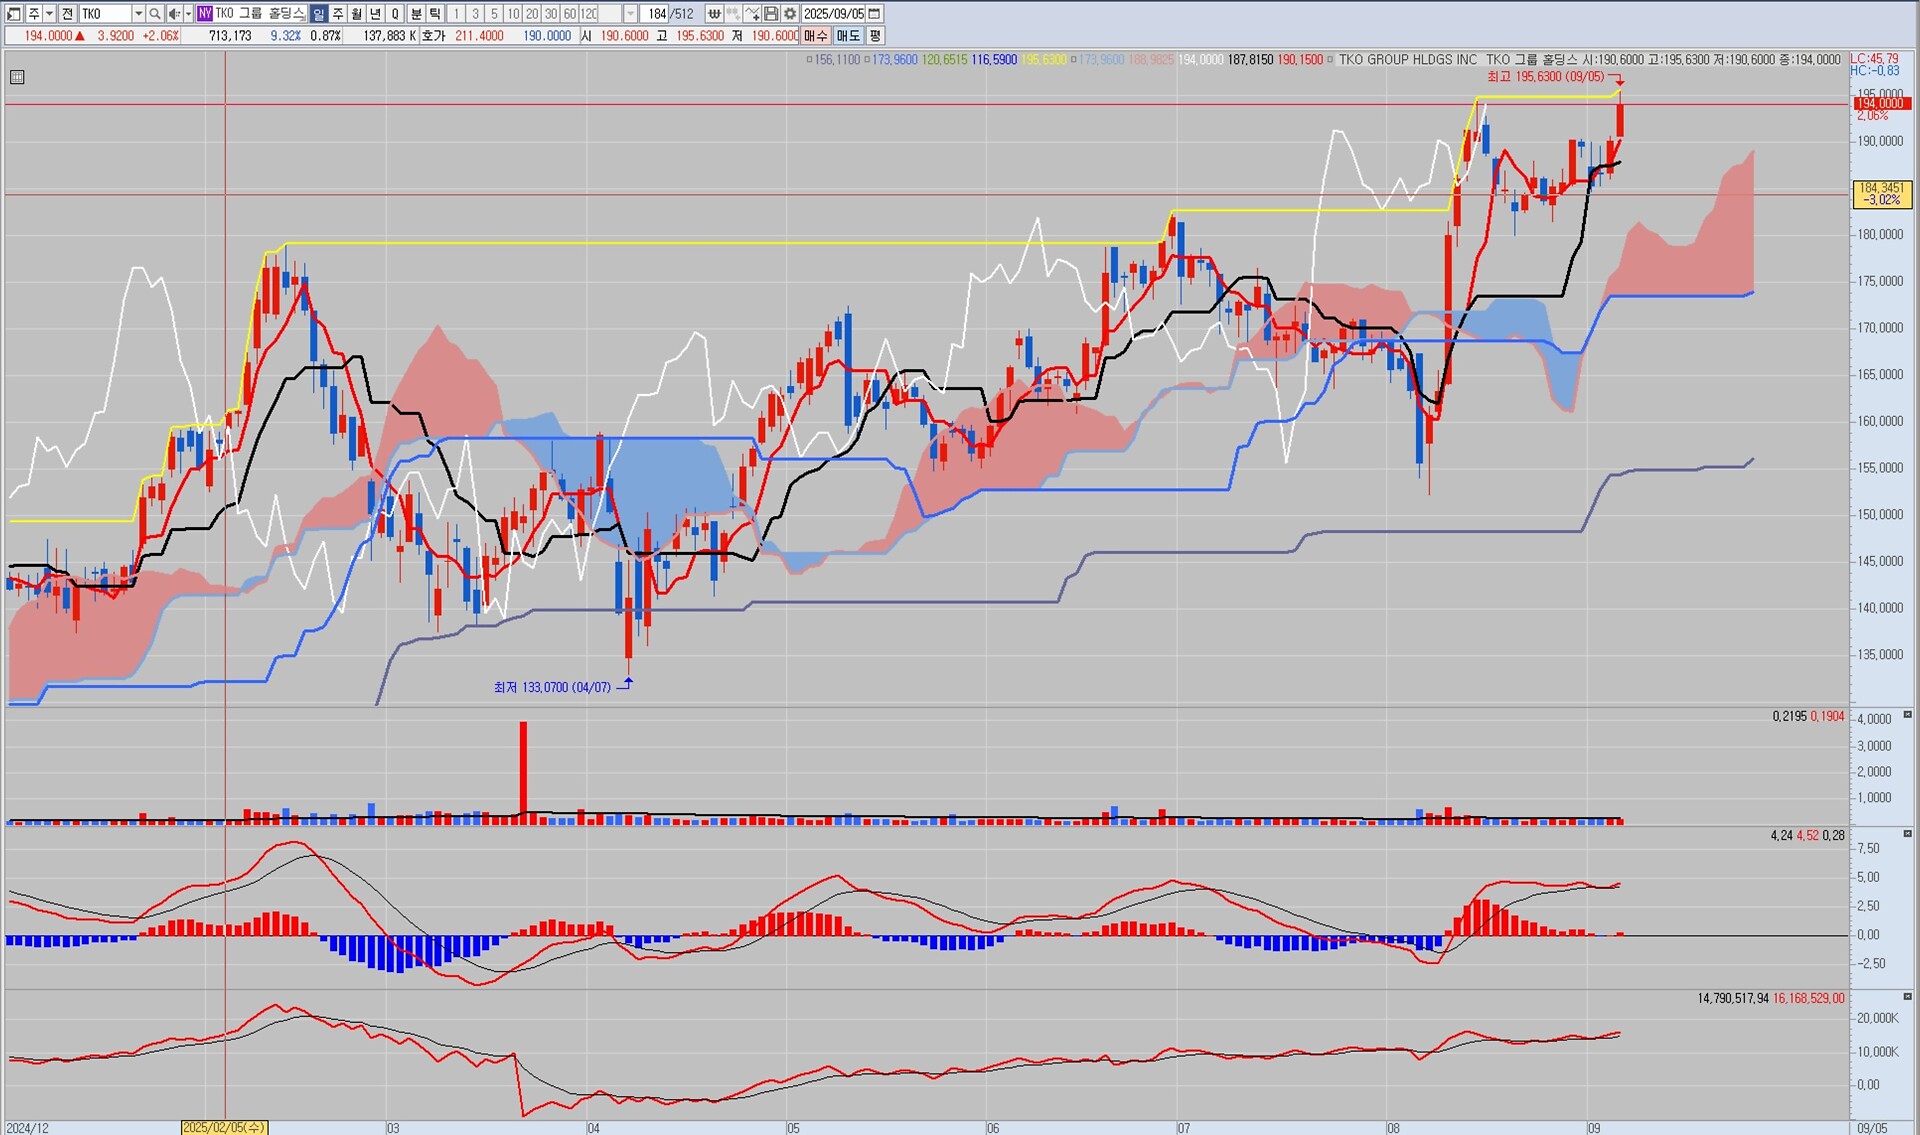Click the won currency toggle icon
This screenshot has height=1135, width=1920.
point(714,14)
